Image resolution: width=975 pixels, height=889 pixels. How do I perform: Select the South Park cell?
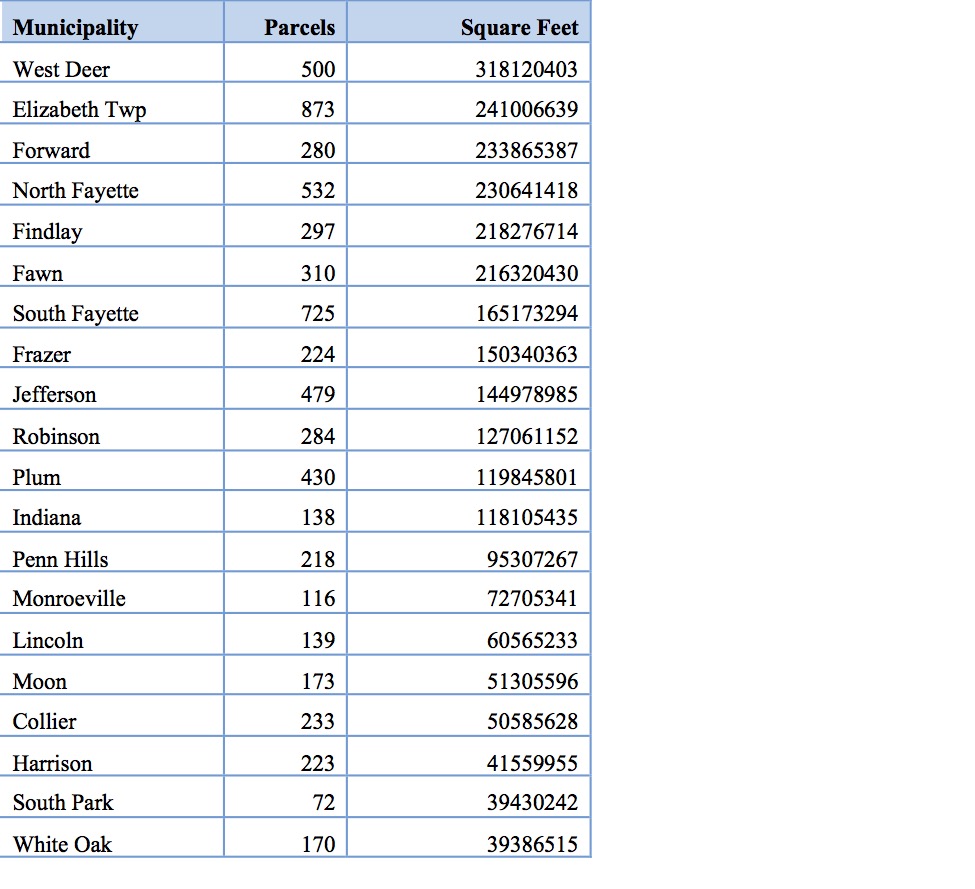coord(63,802)
